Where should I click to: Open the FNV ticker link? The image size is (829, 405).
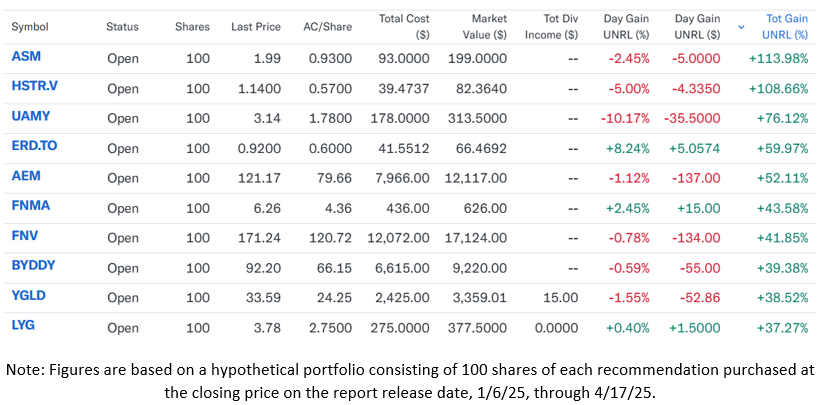pyautogui.click(x=24, y=237)
